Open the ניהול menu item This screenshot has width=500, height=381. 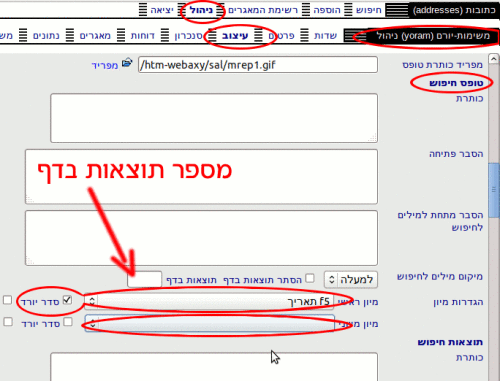201,10
